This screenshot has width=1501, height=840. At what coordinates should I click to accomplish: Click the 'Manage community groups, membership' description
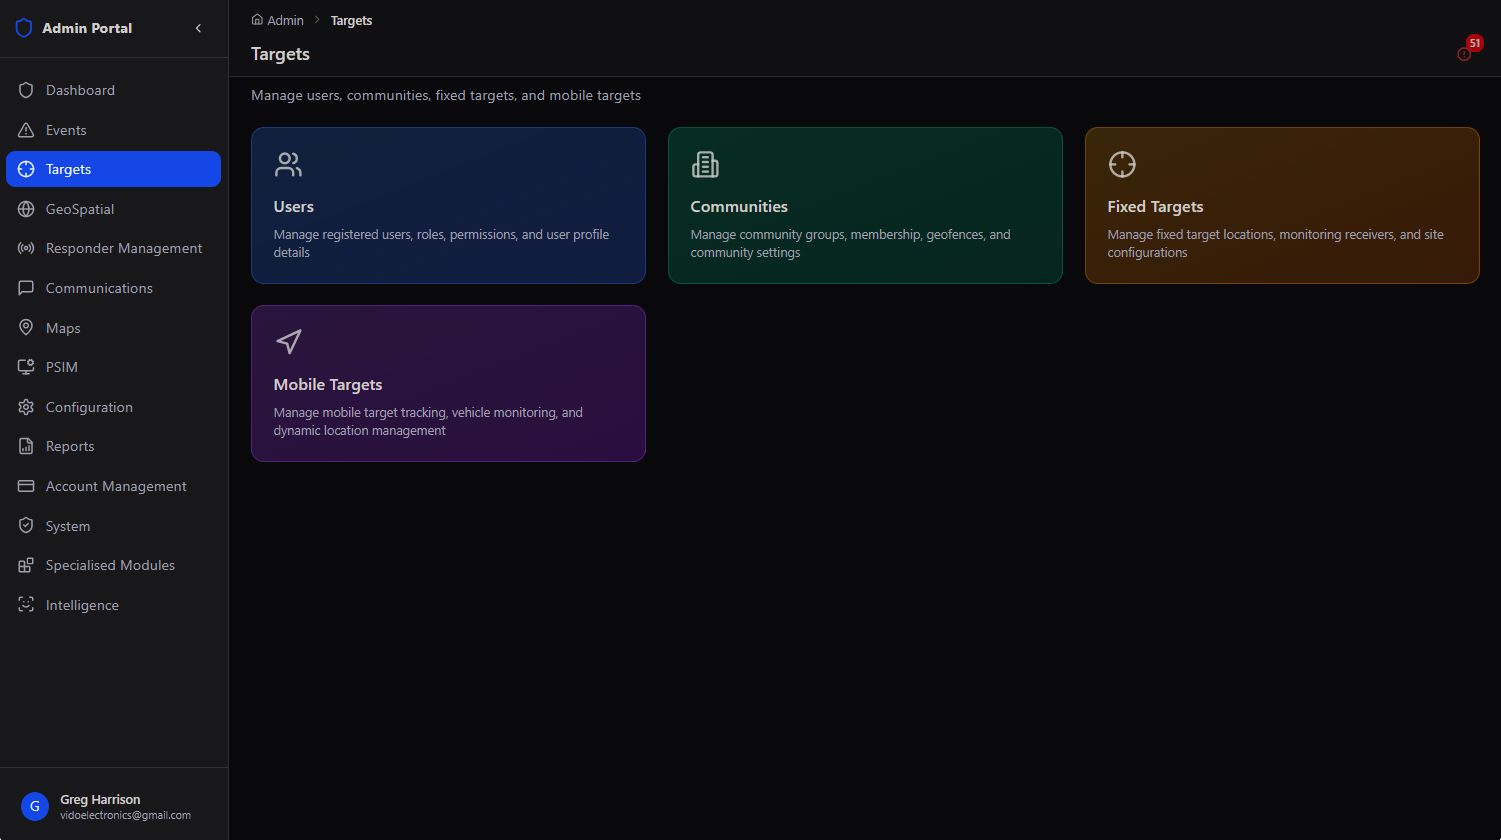[850, 243]
